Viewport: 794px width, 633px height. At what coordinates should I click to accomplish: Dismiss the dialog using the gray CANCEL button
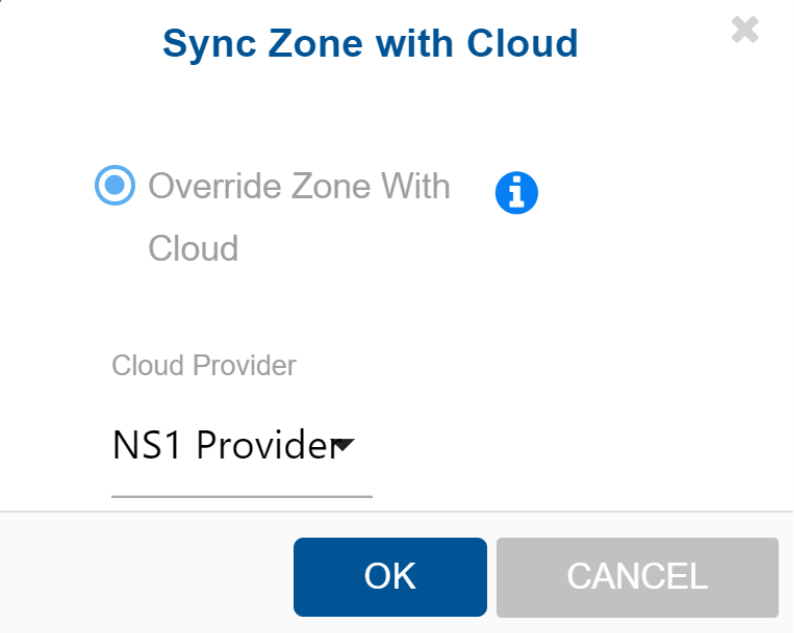pos(637,576)
